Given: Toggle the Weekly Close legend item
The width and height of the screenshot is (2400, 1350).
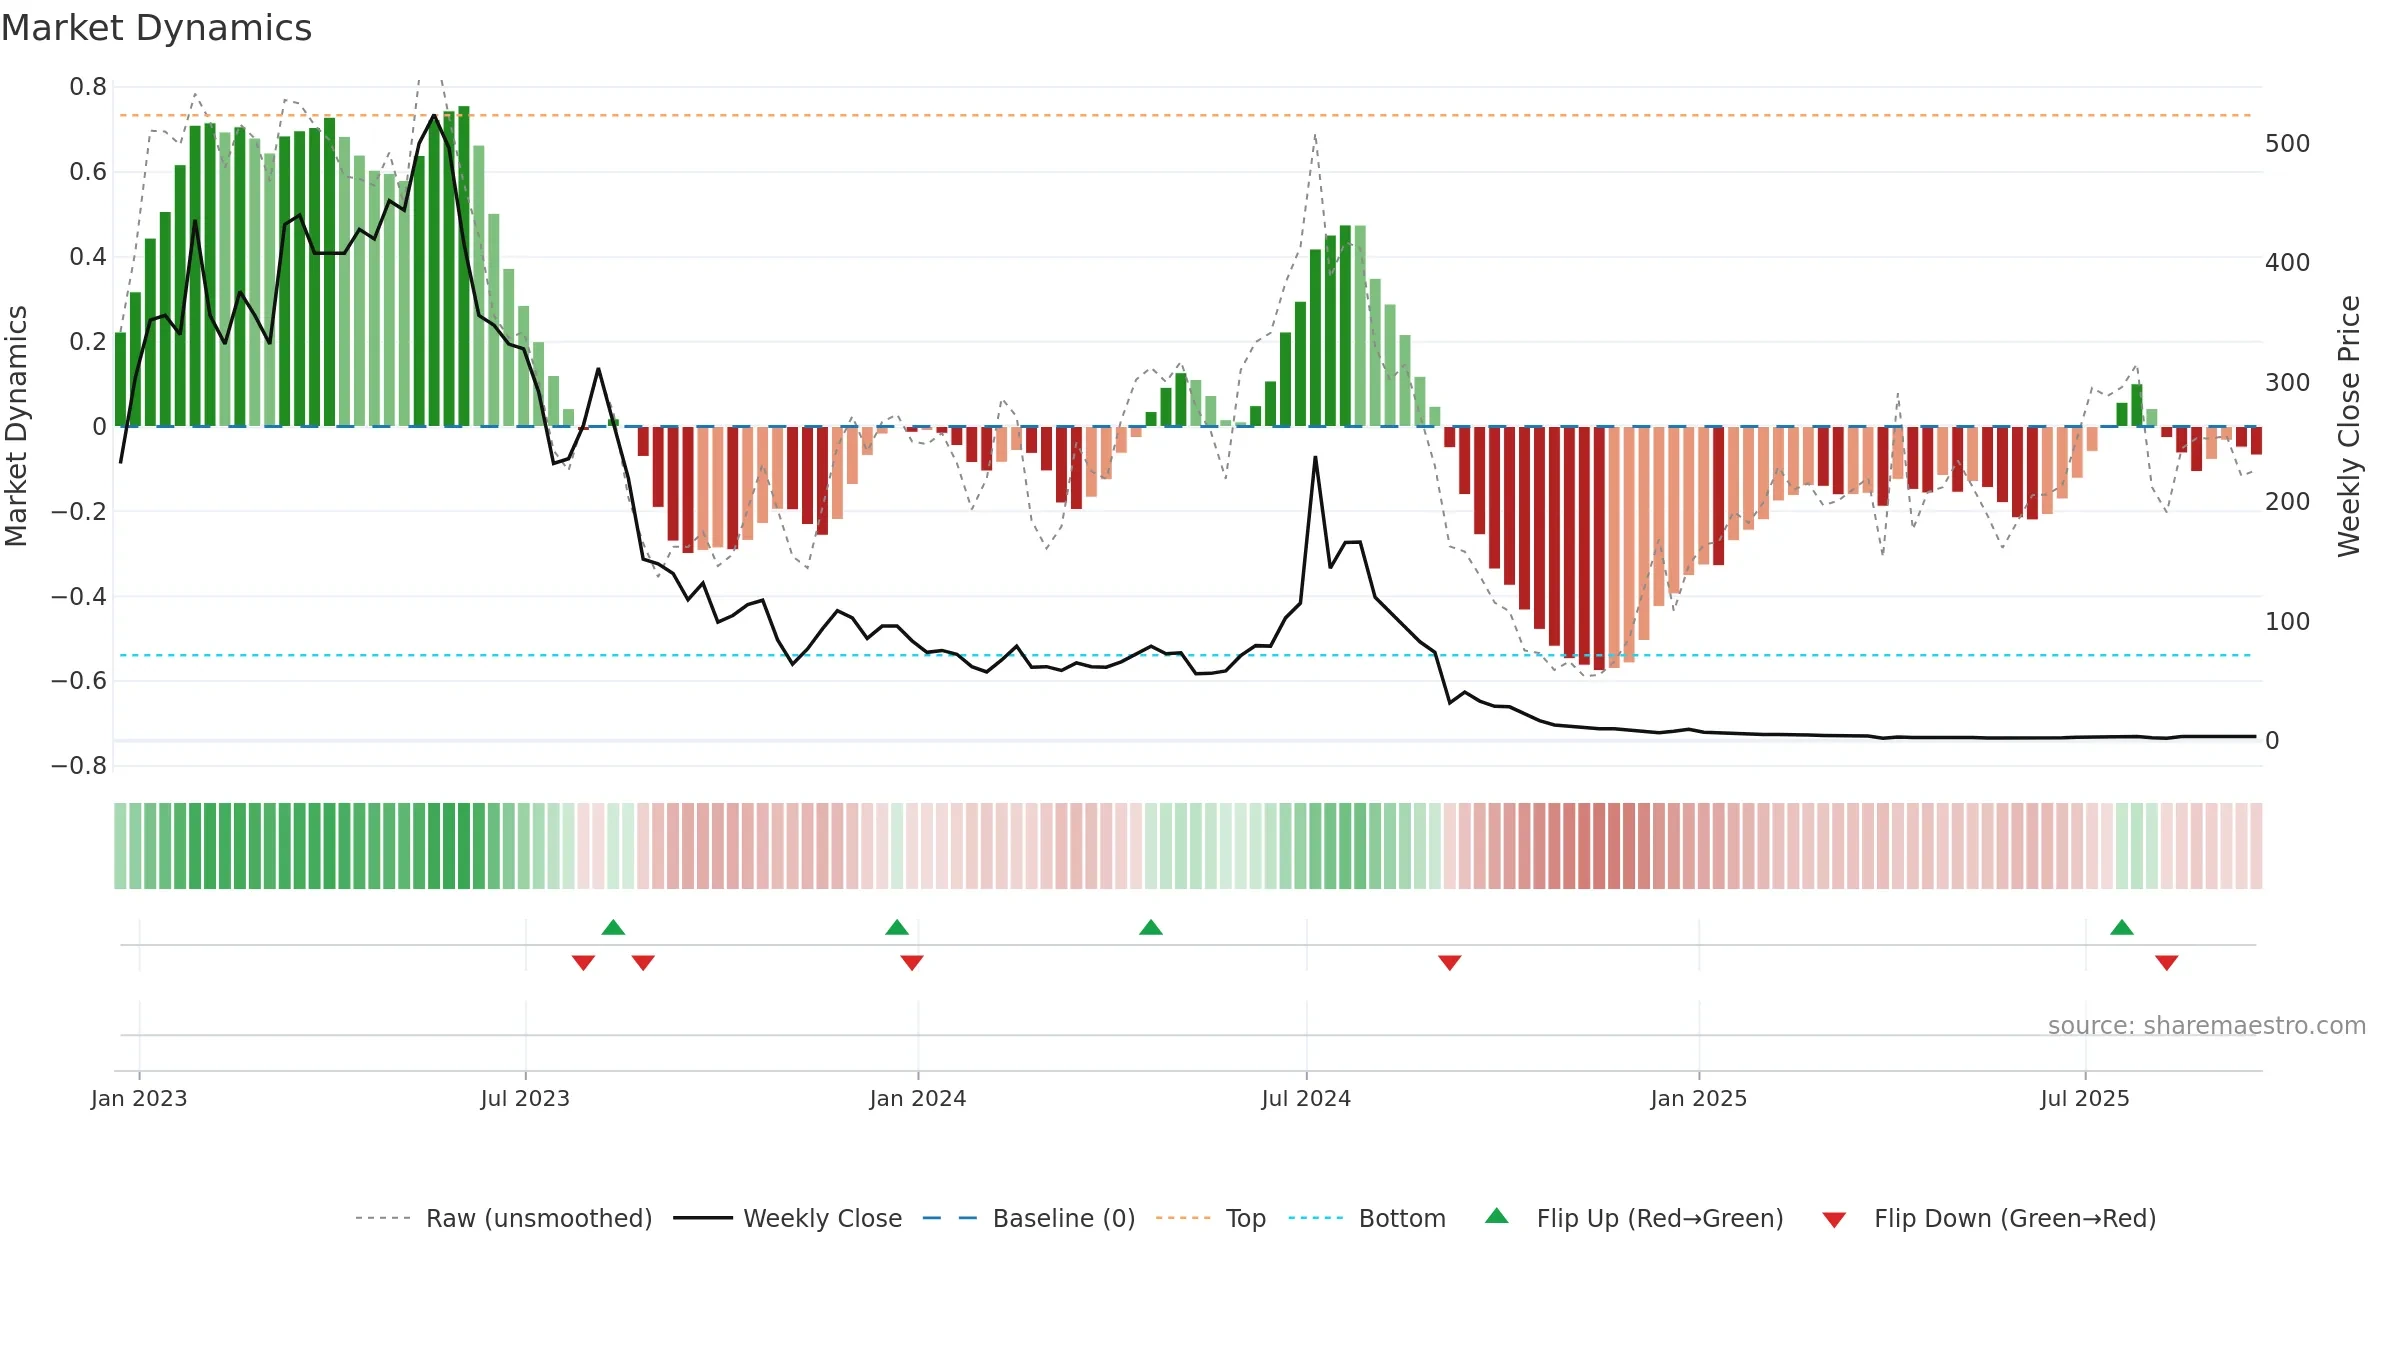Looking at the screenshot, I should [x=787, y=1218].
